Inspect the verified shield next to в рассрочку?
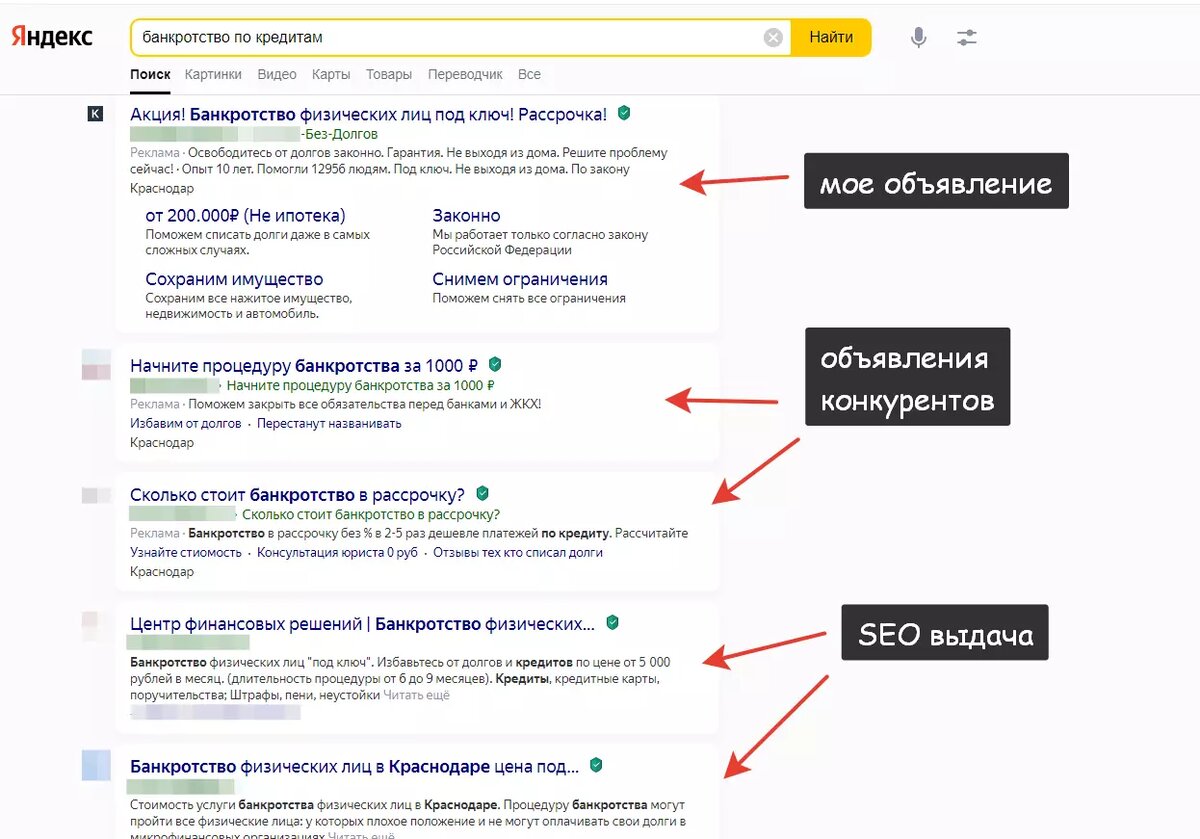Viewport: 1200px width, 839px height. pyautogui.click(x=482, y=493)
